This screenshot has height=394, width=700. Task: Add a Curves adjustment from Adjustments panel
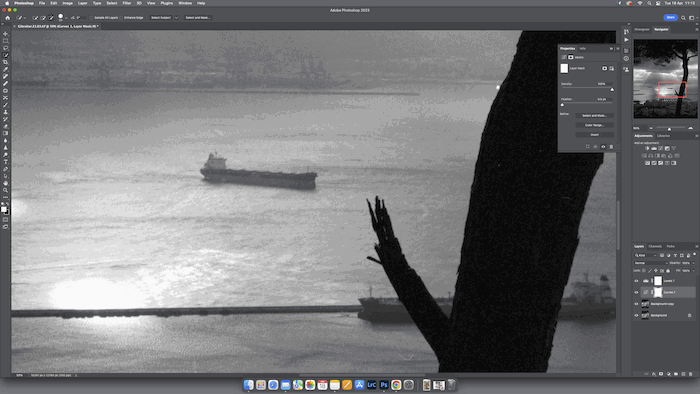[x=661, y=149]
